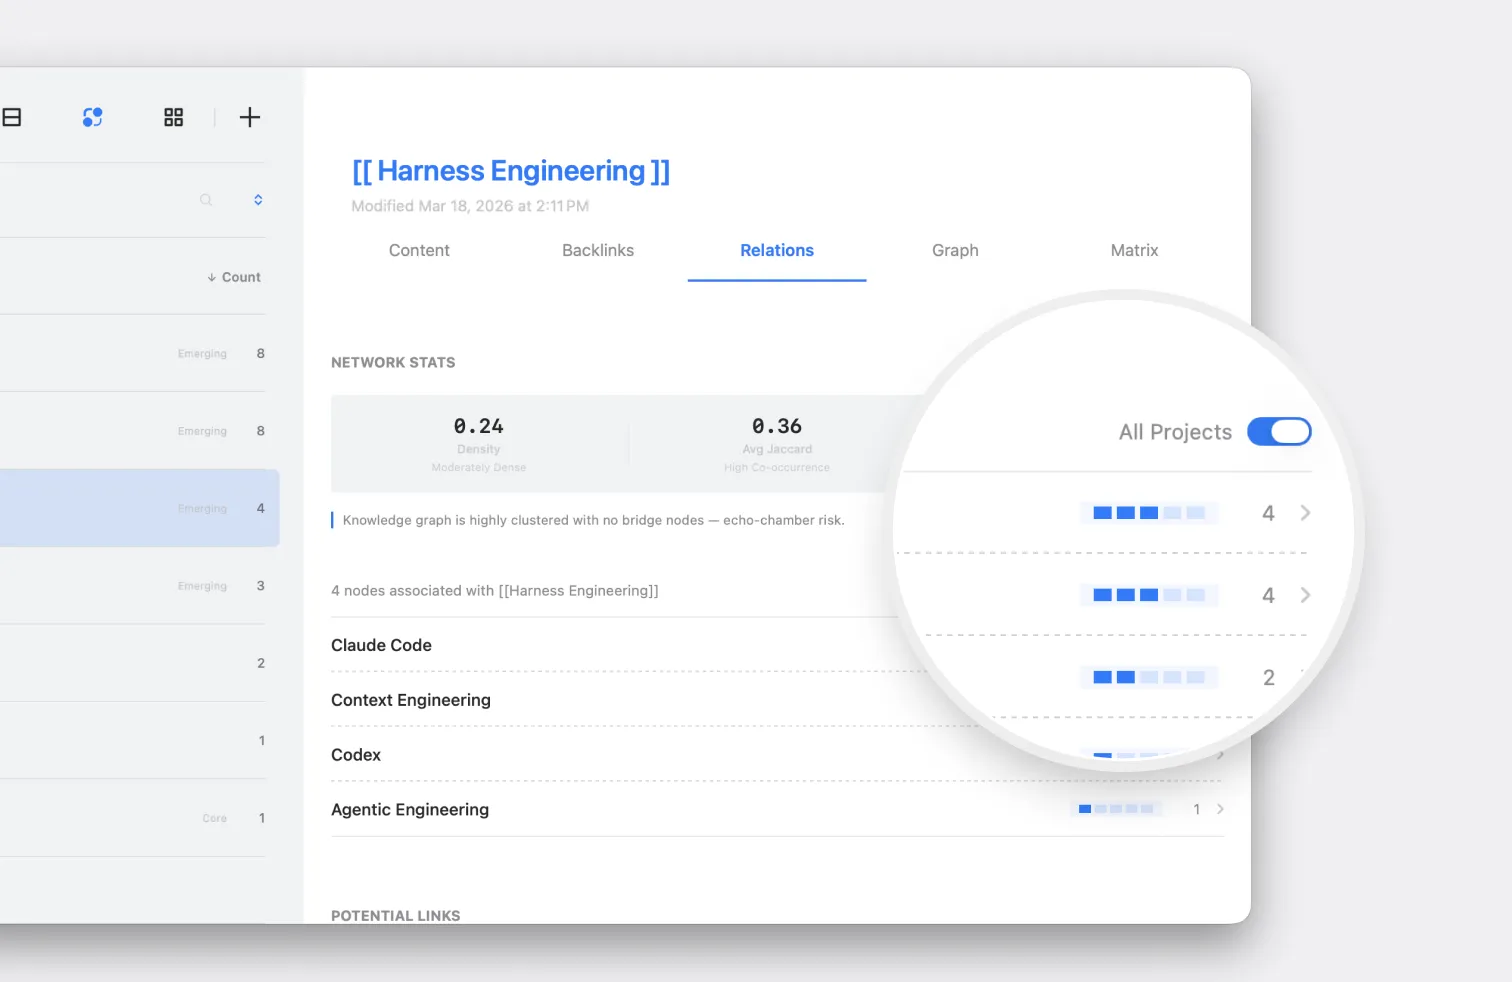Screen dimensions: 1512x982
Task: Open the up-down sort chevron beside search
Action: tap(258, 200)
